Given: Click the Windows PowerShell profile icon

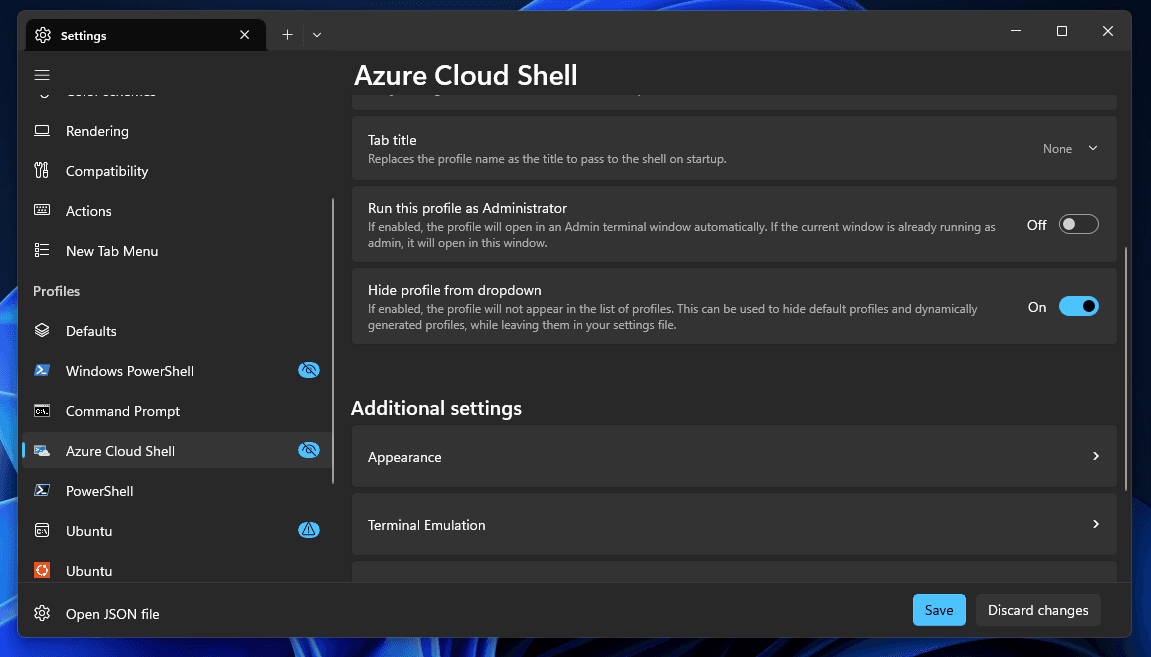Looking at the screenshot, I should coord(42,370).
